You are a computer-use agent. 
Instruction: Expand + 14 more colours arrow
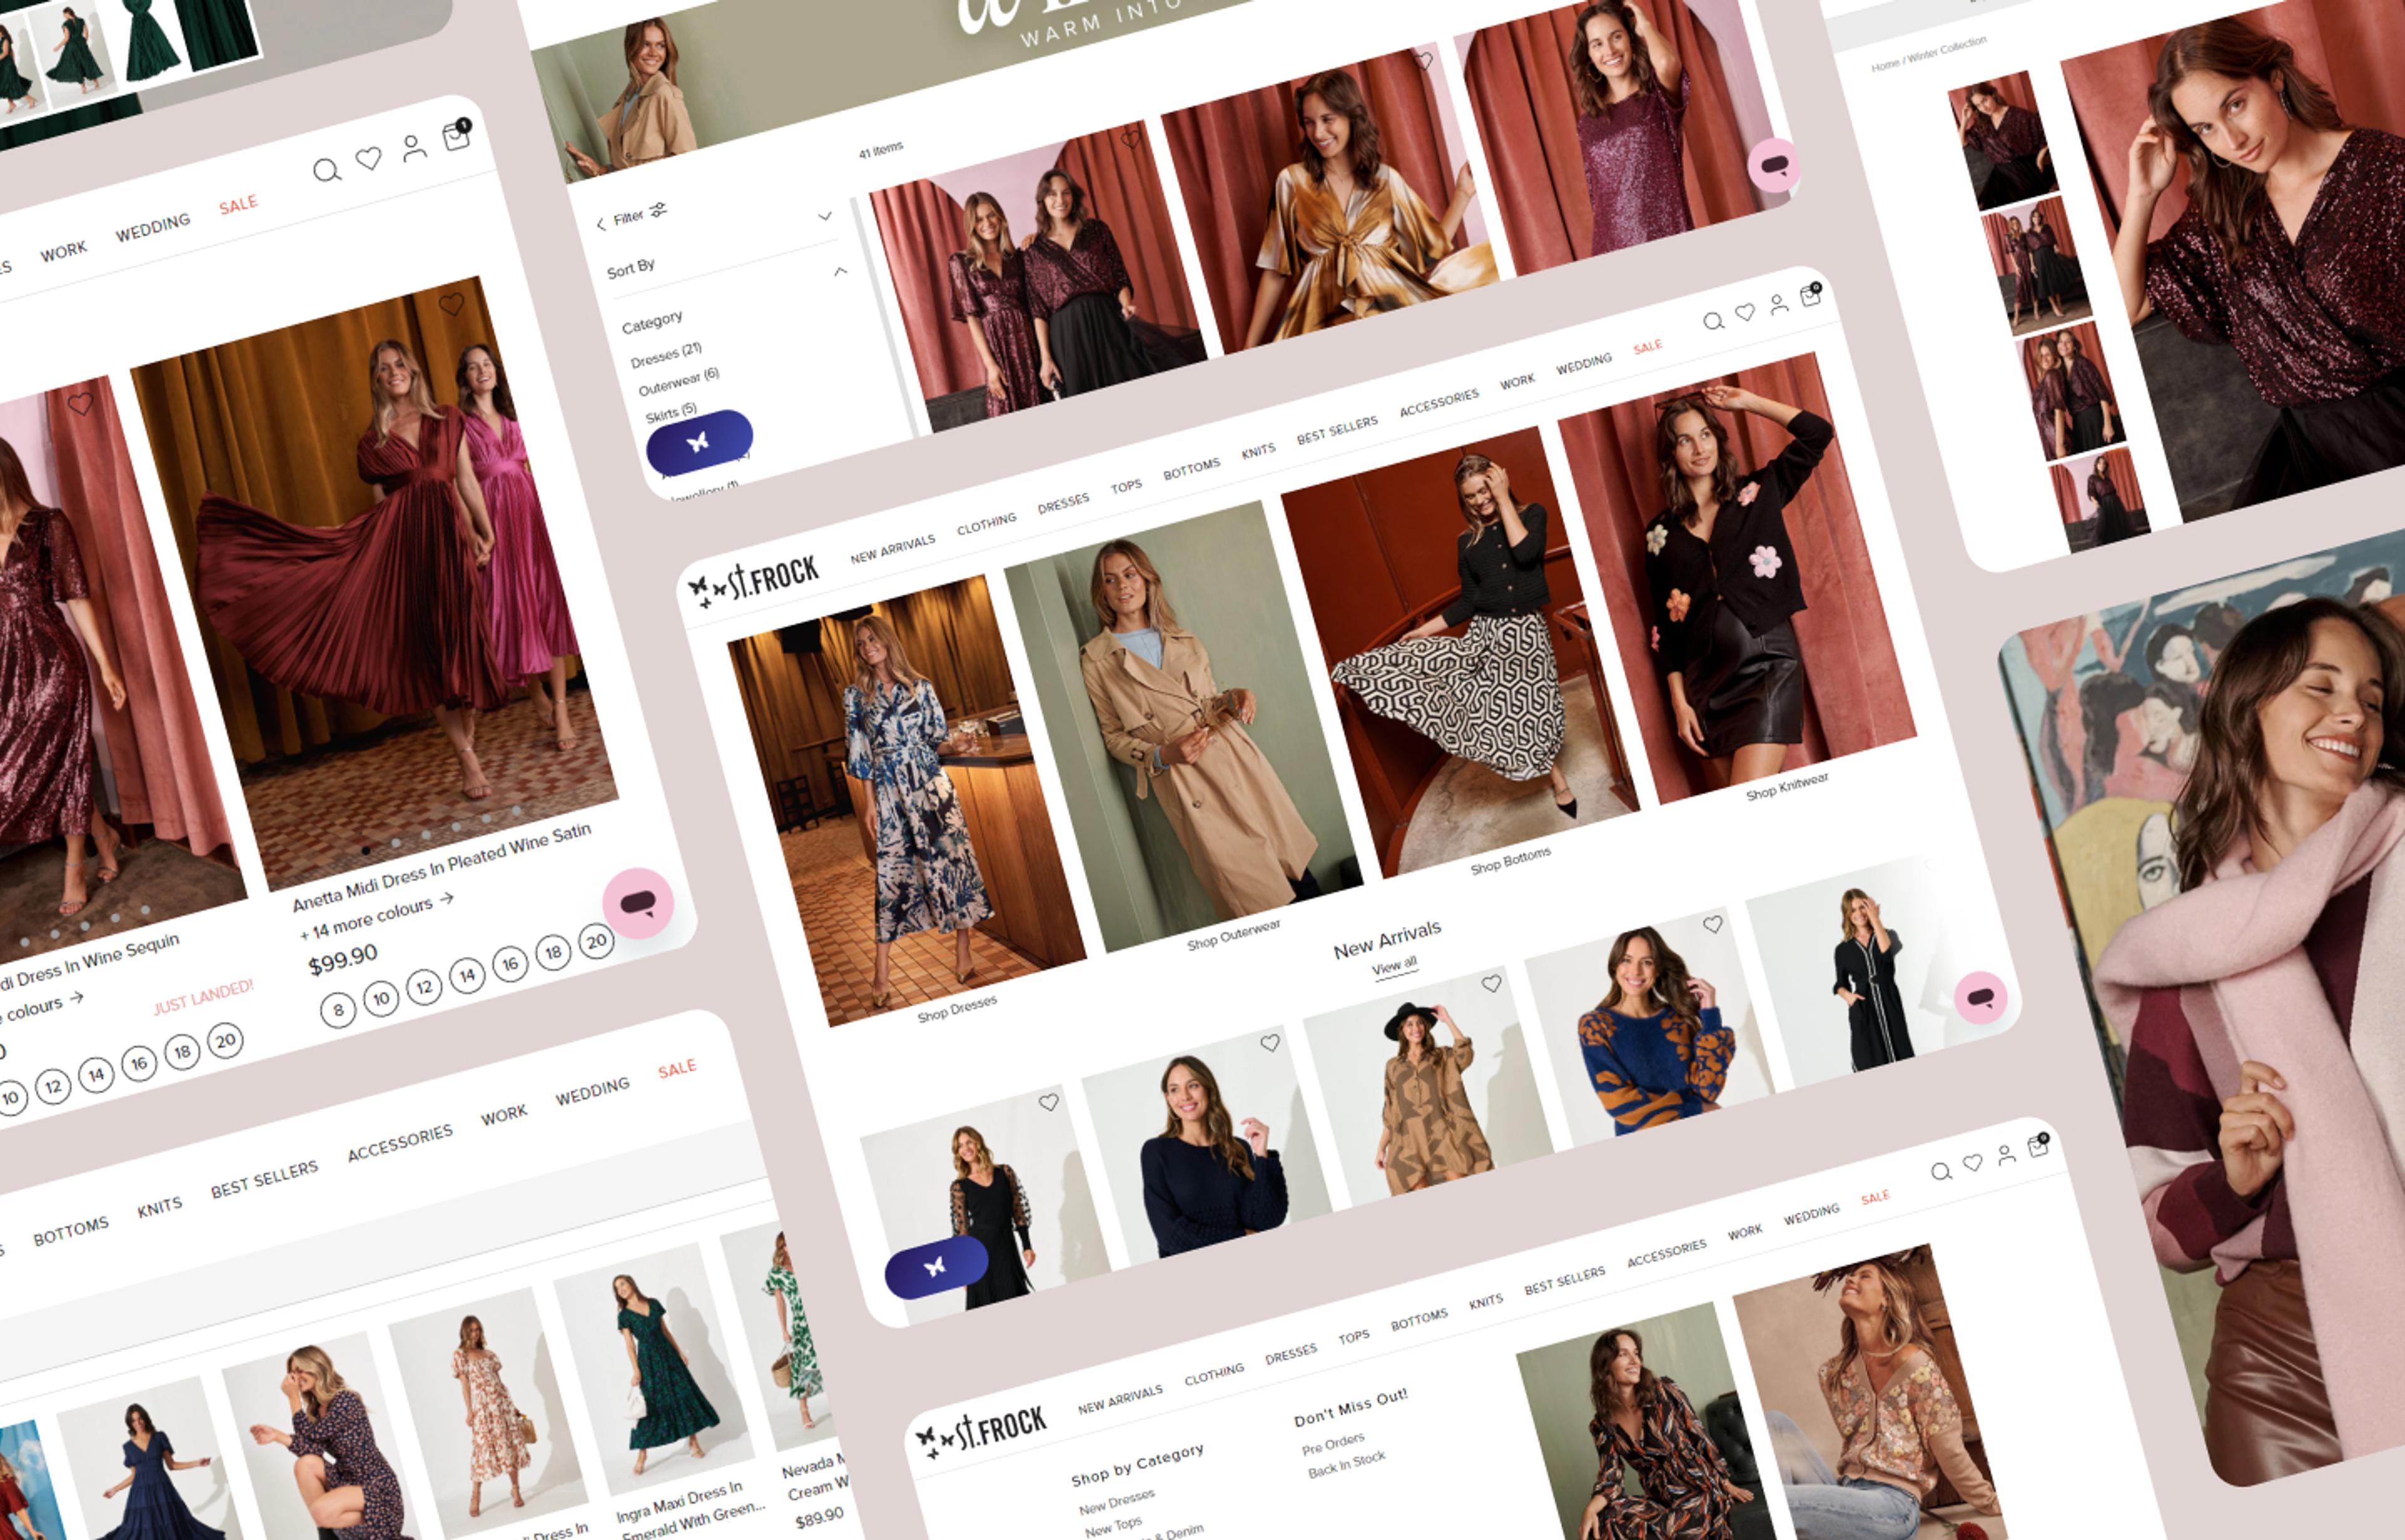click(x=446, y=898)
